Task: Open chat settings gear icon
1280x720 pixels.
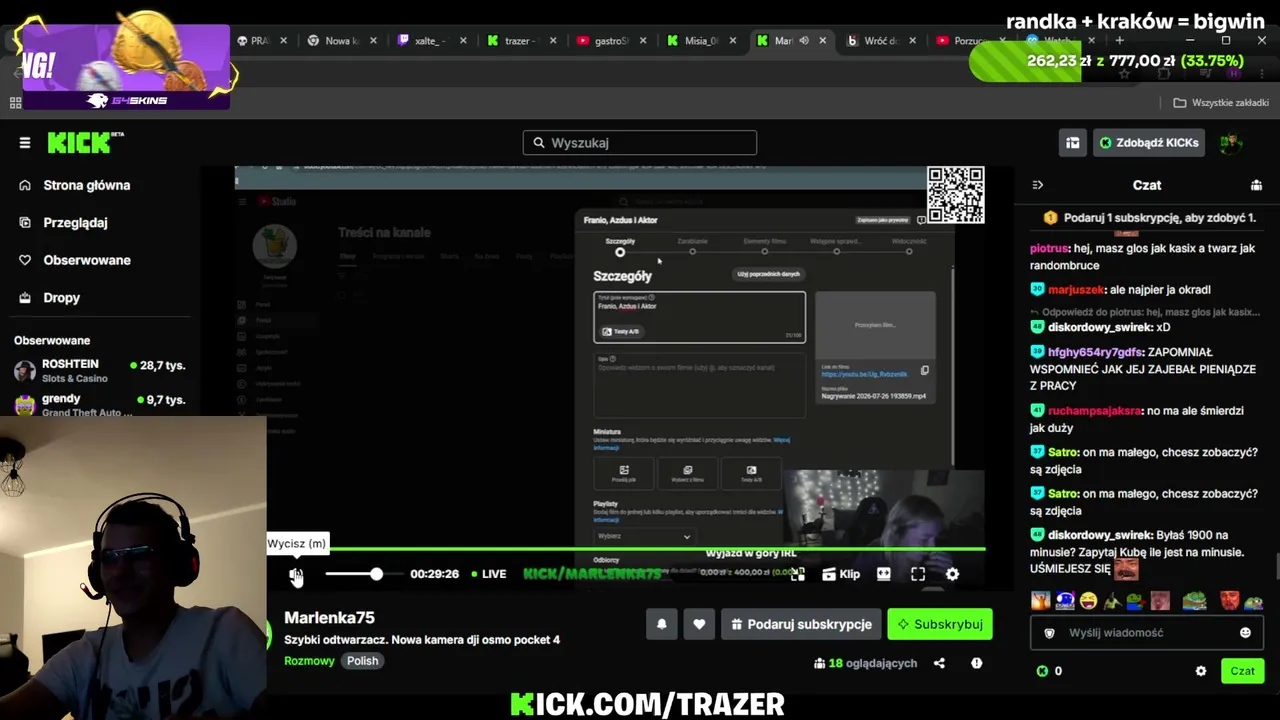Action: (1201, 671)
